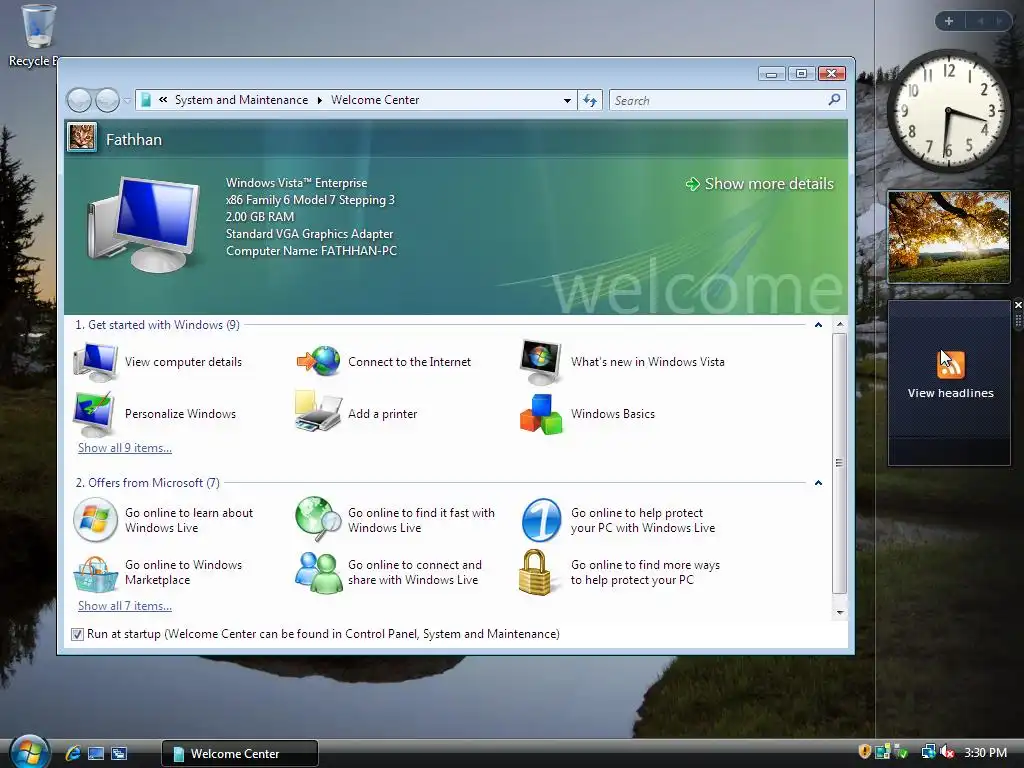Image resolution: width=1024 pixels, height=768 pixels.
Task: Click scrollbar down arrow in Welcome Center
Action: coord(840,613)
